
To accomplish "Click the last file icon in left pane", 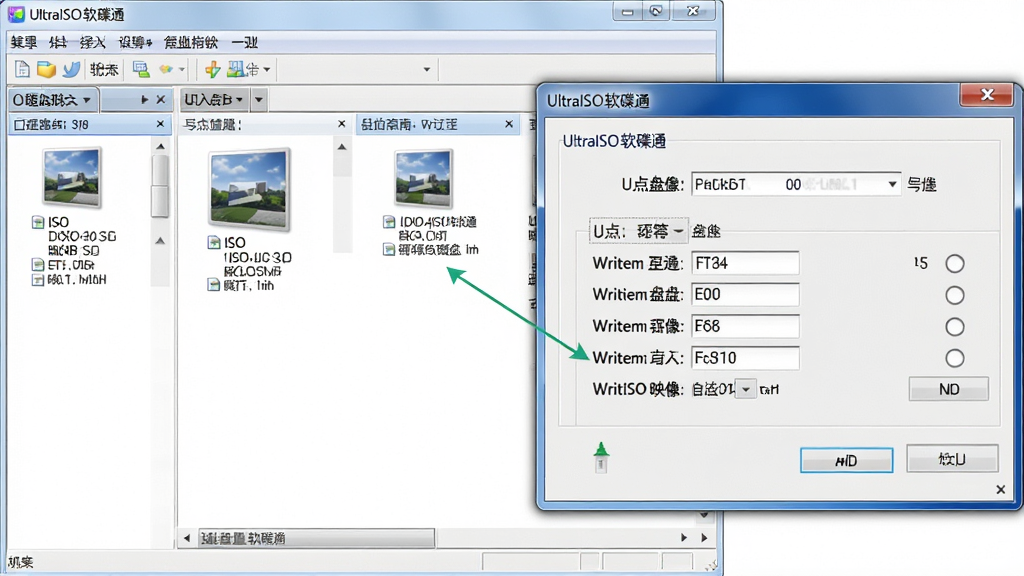I will click(x=38, y=280).
